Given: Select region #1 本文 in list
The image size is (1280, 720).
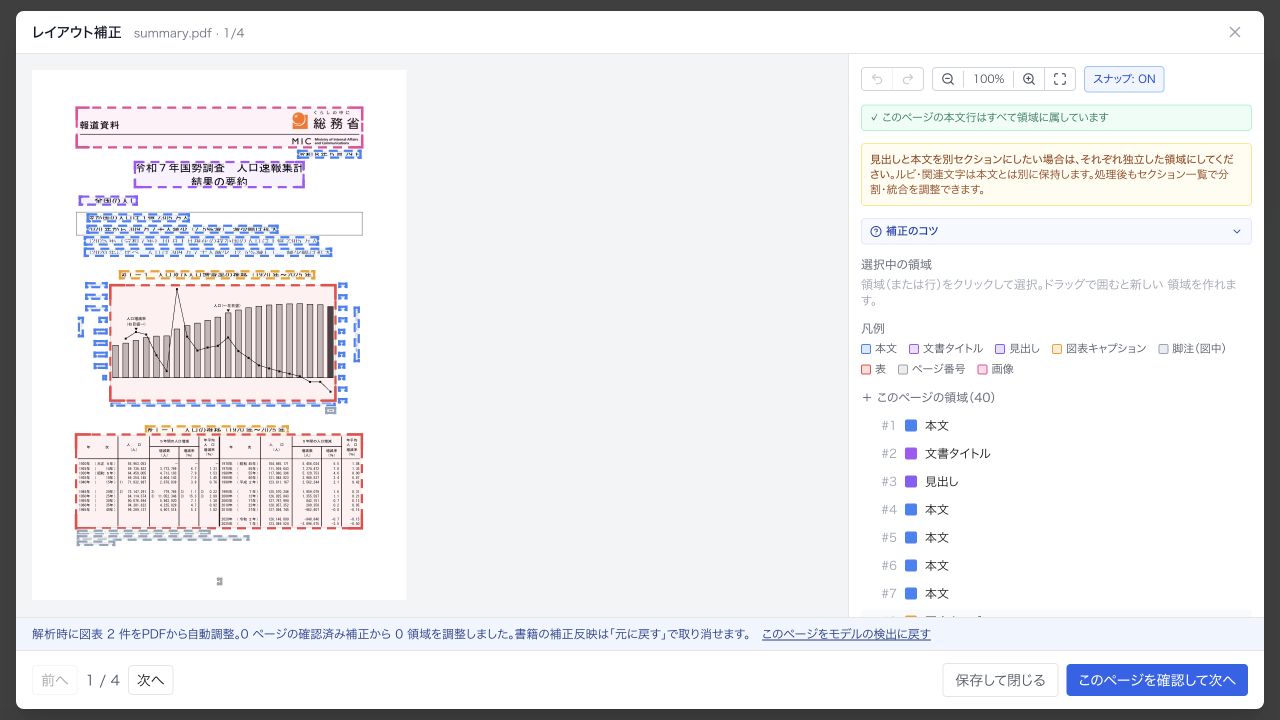Looking at the screenshot, I should click(1056, 425).
